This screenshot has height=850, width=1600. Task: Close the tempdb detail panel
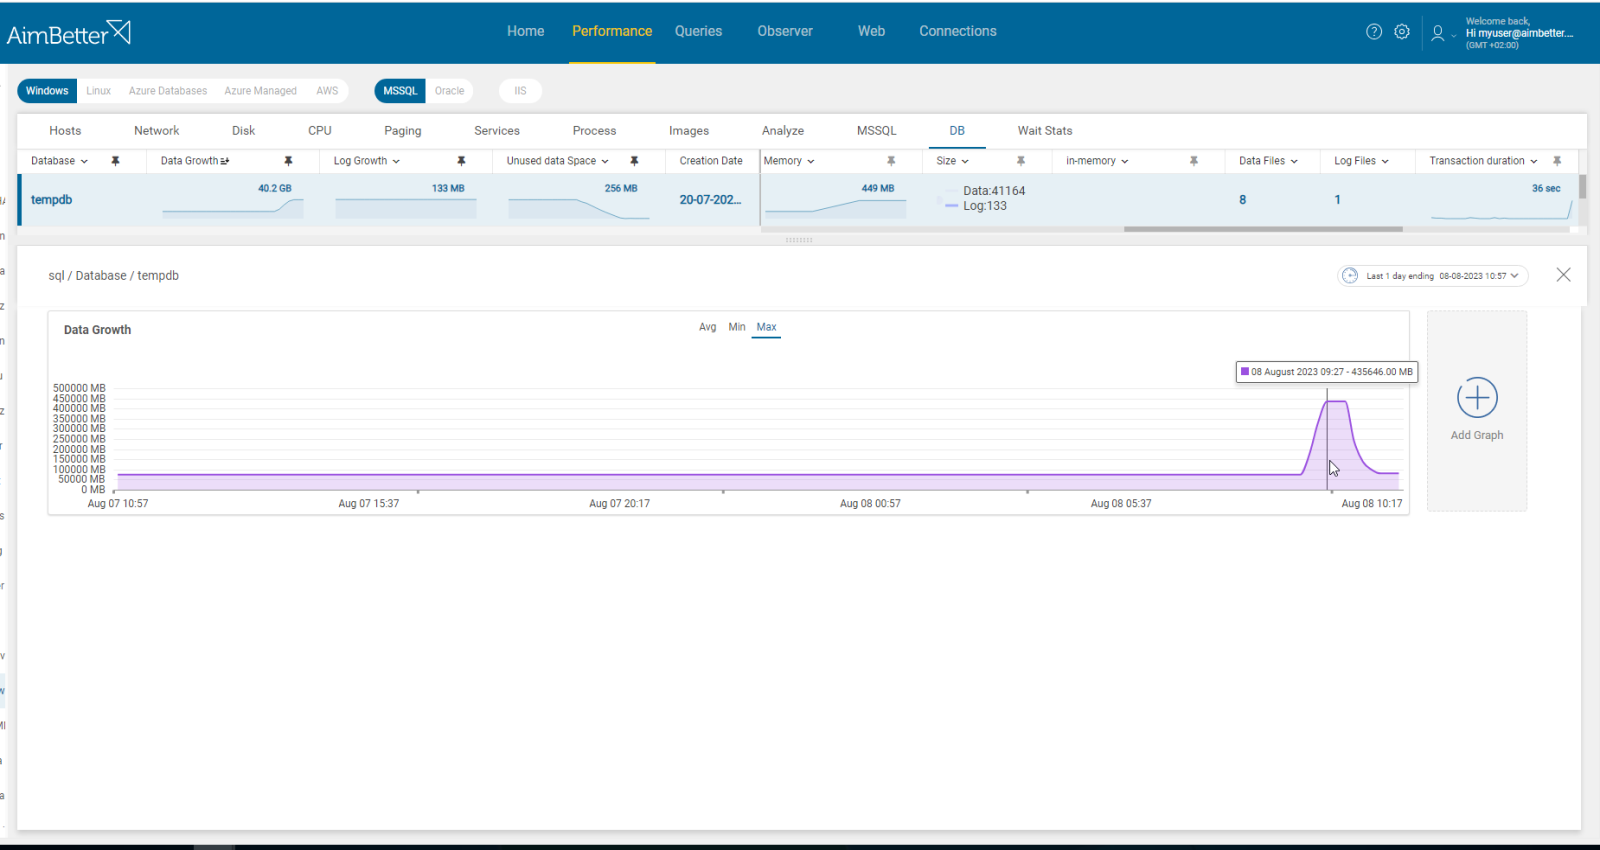point(1564,275)
